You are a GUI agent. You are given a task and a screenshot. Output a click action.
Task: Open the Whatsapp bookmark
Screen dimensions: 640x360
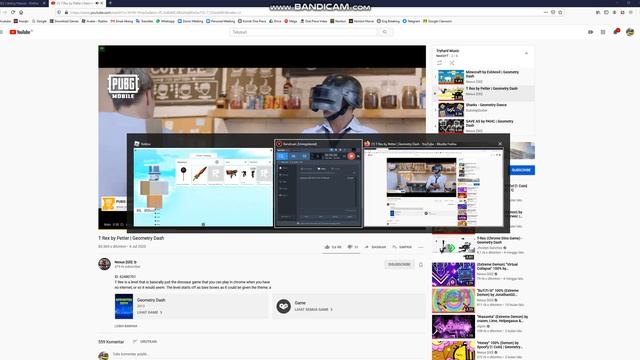(165, 21)
